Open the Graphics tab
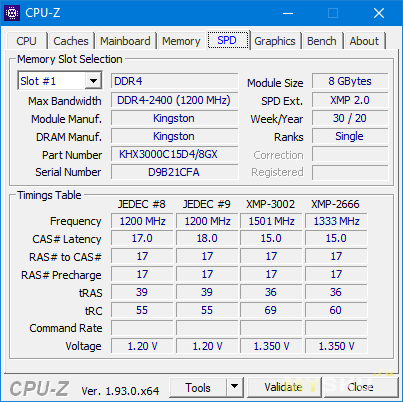The width and height of the screenshot is (403, 402). click(275, 41)
